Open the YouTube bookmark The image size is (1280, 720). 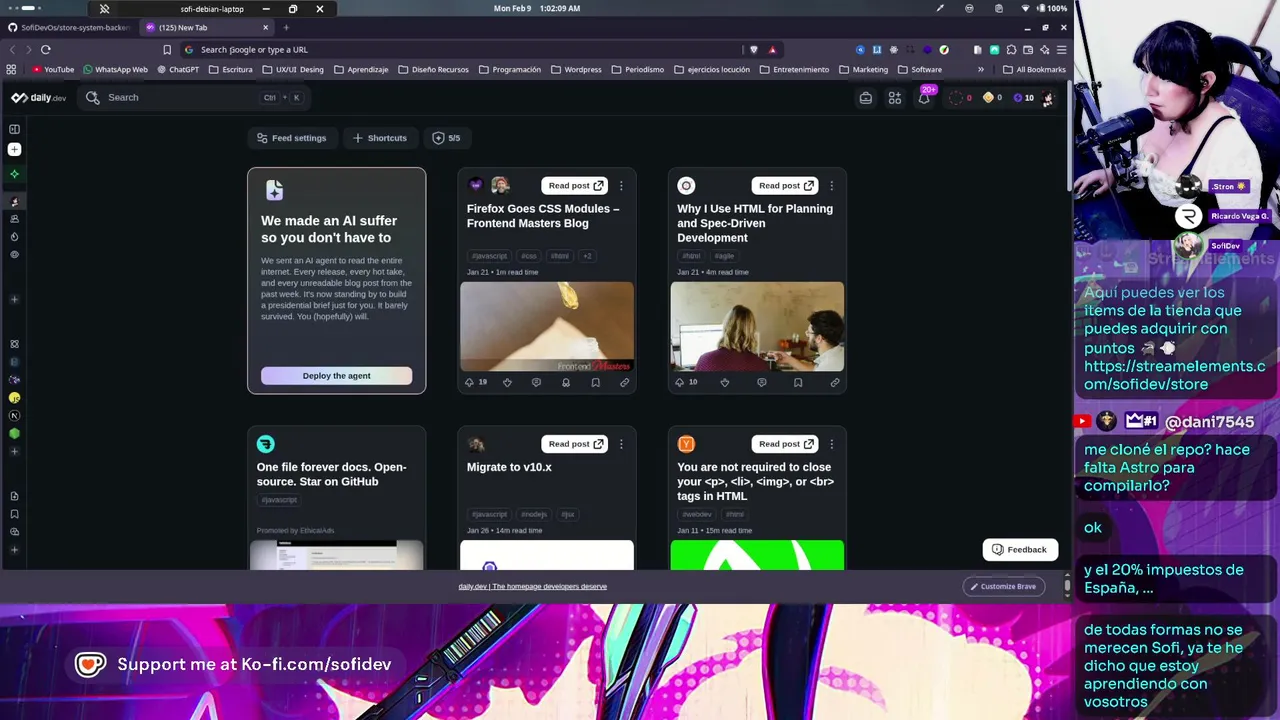53,69
